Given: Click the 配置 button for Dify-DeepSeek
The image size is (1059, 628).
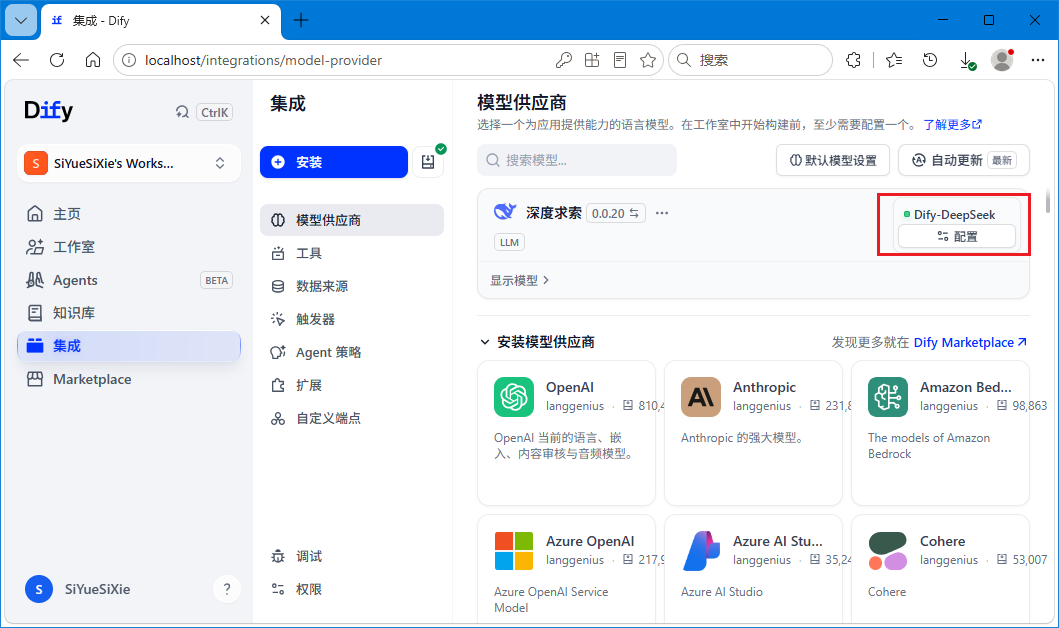Looking at the screenshot, I should [957, 236].
